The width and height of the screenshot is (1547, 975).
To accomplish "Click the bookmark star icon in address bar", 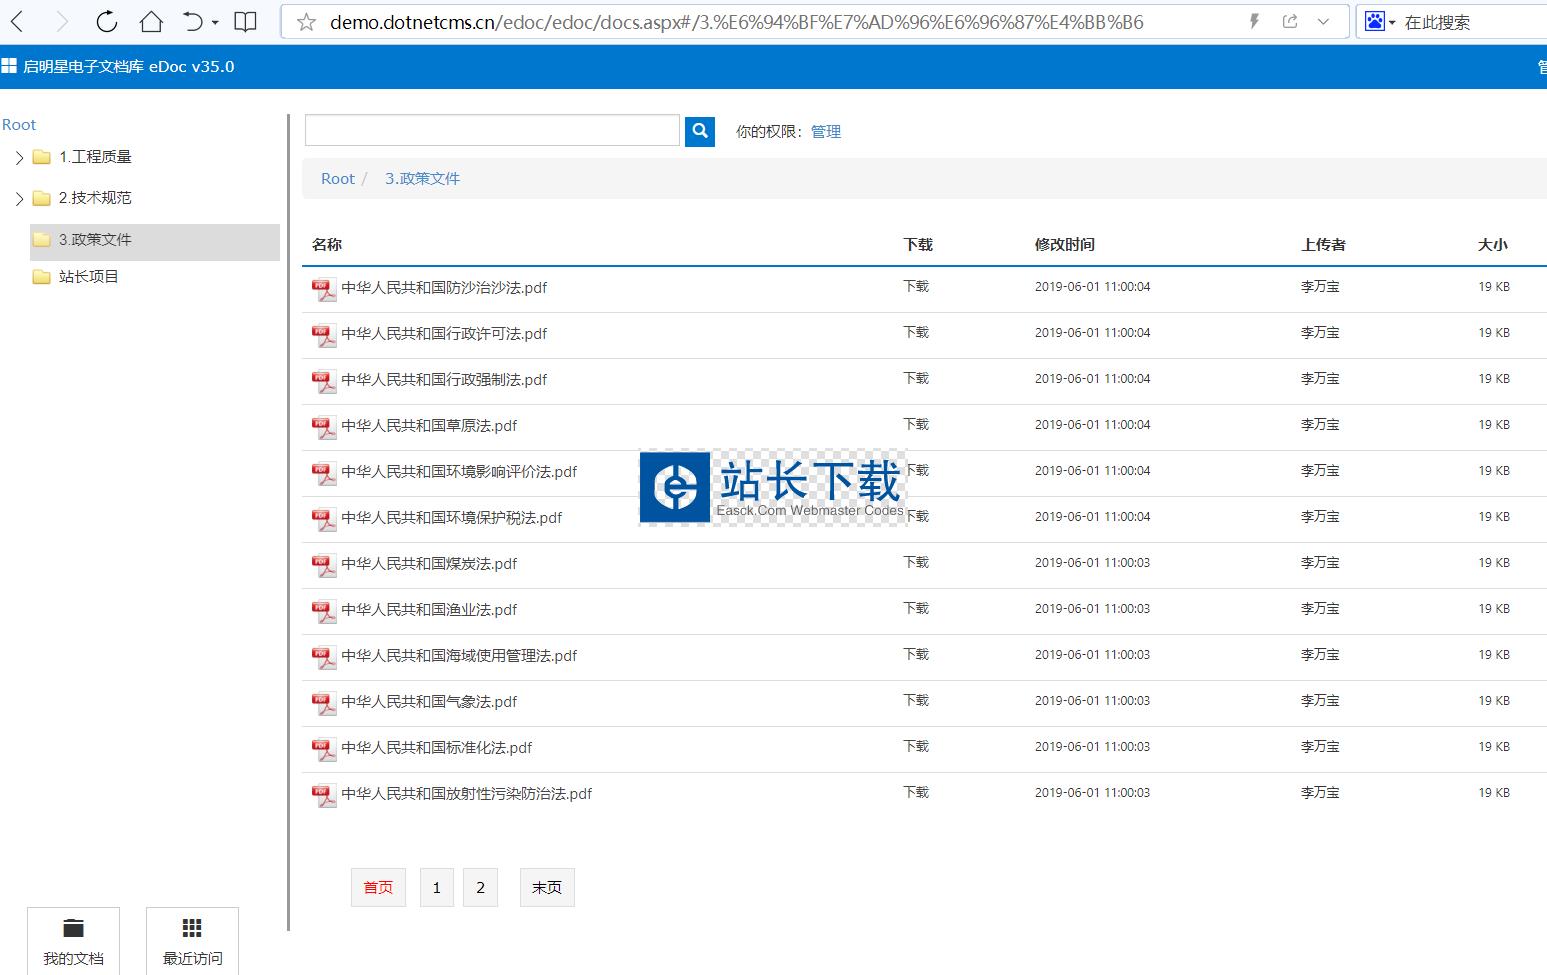I will pos(307,22).
